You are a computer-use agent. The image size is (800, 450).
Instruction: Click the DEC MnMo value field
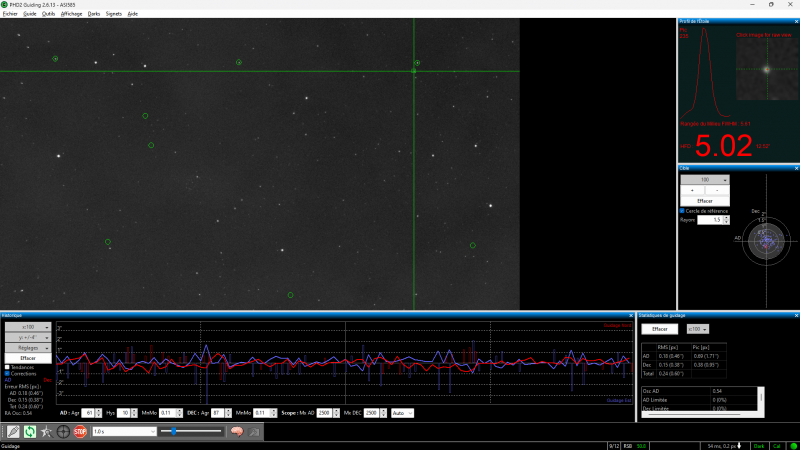pyautogui.click(x=261, y=413)
